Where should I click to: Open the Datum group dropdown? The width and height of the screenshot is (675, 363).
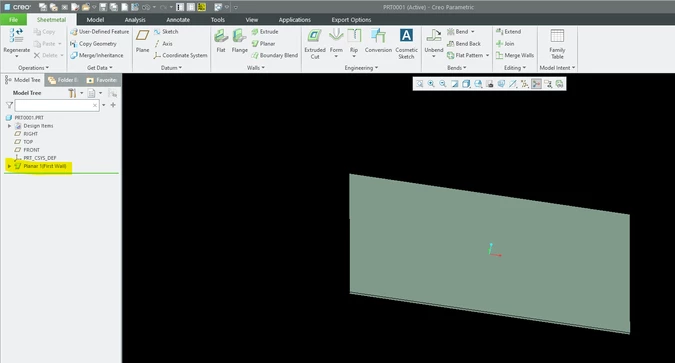171,68
